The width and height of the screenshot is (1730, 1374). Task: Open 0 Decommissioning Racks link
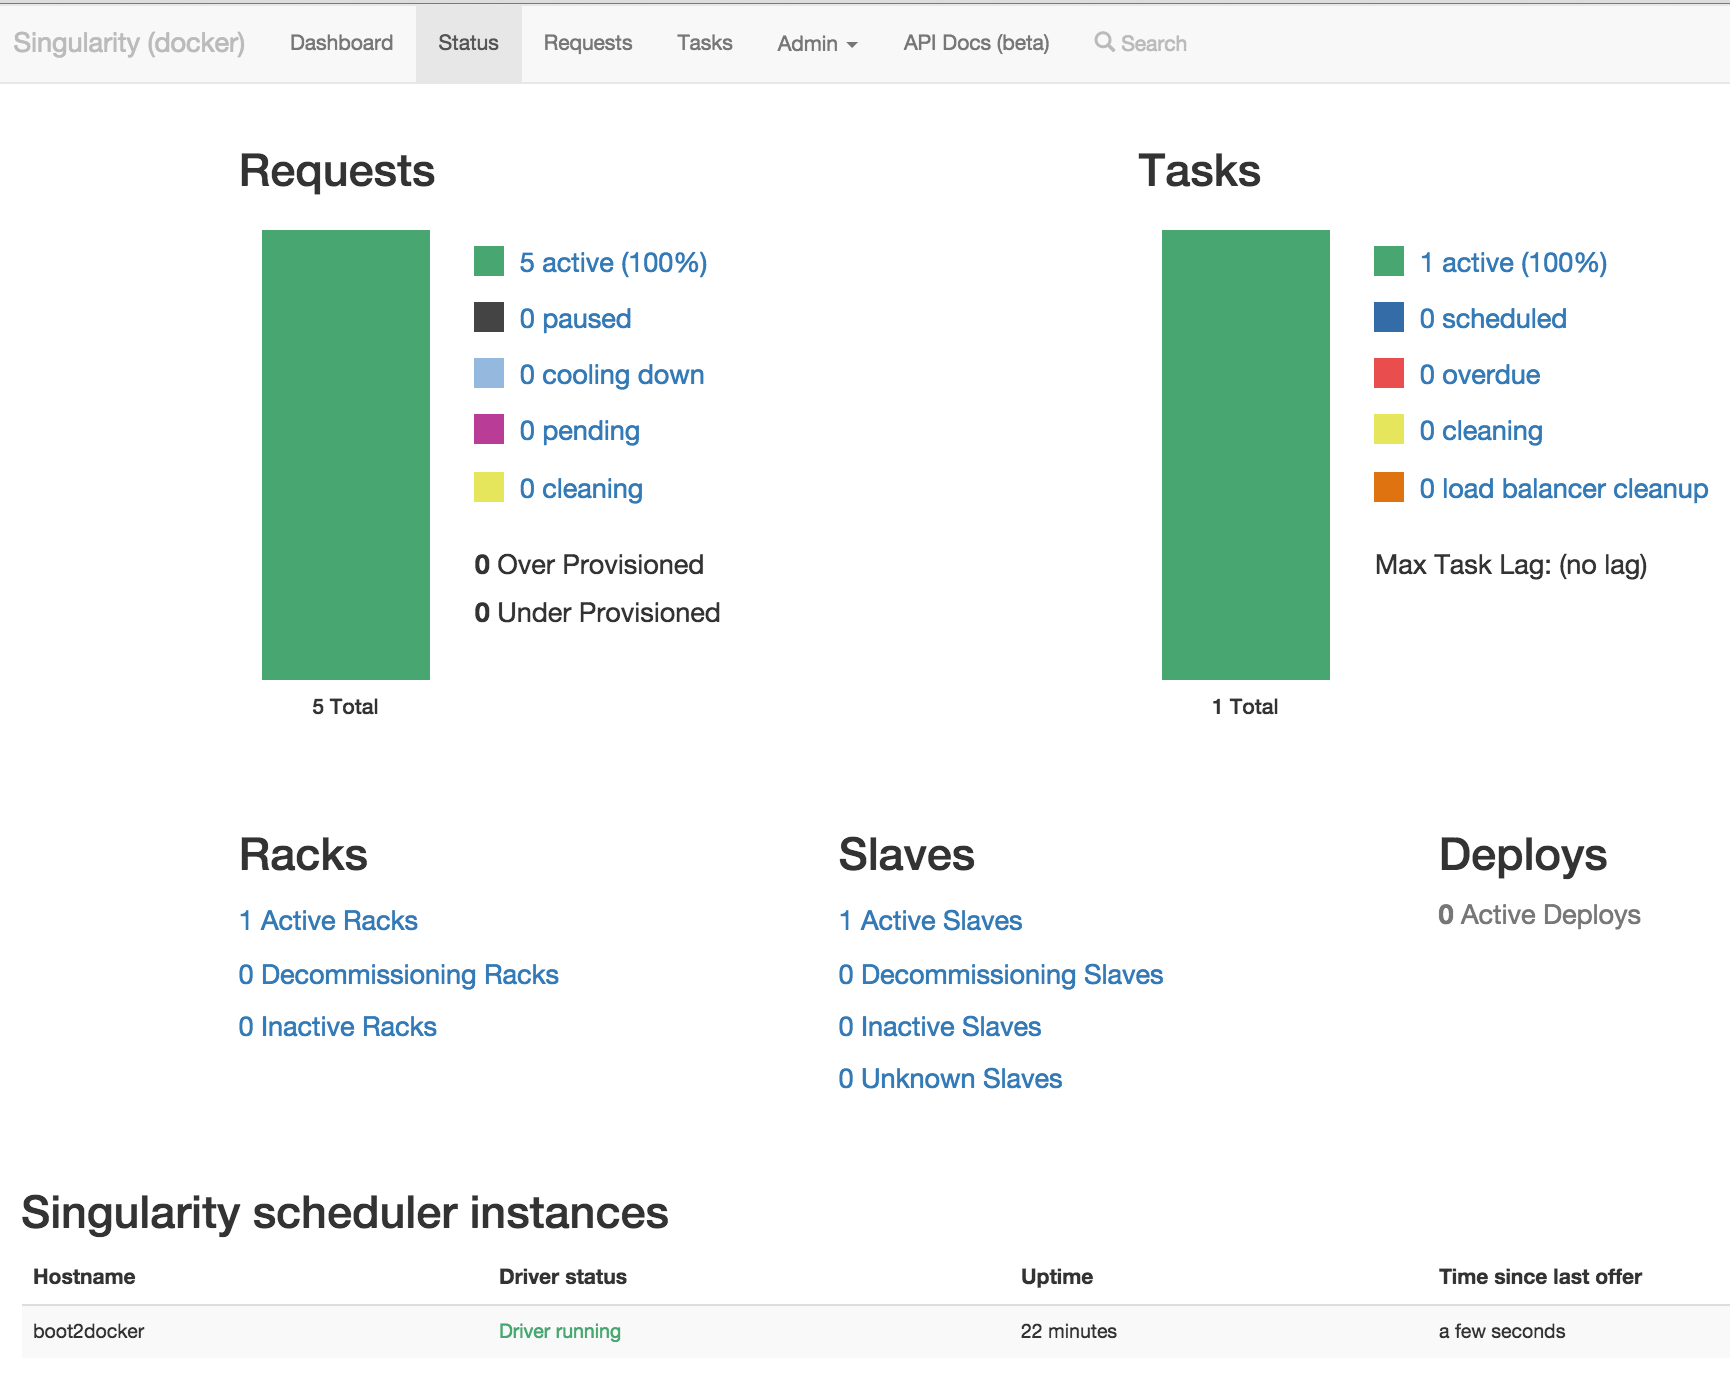coord(399,975)
